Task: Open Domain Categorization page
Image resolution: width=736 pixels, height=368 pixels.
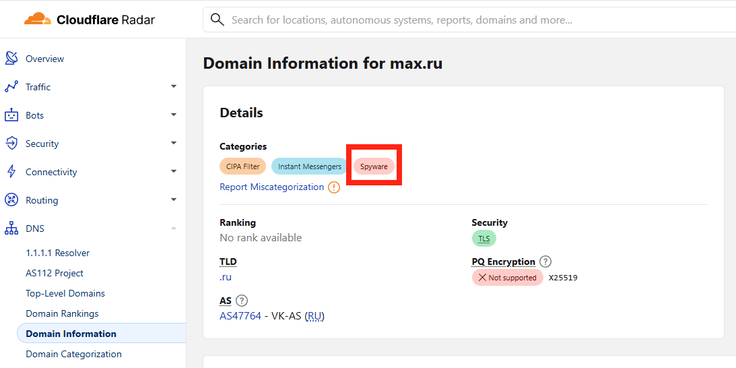Action: tap(74, 354)
